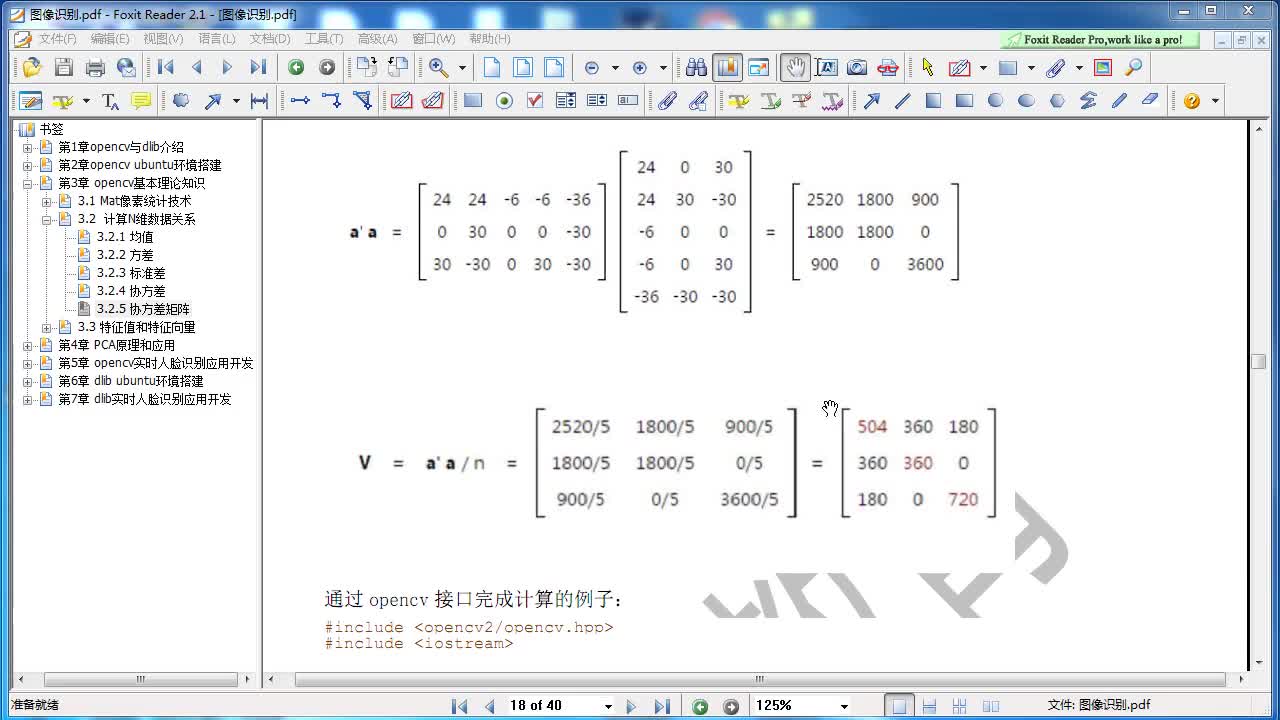Click the Print icon in toolbar

pos(95,67)
